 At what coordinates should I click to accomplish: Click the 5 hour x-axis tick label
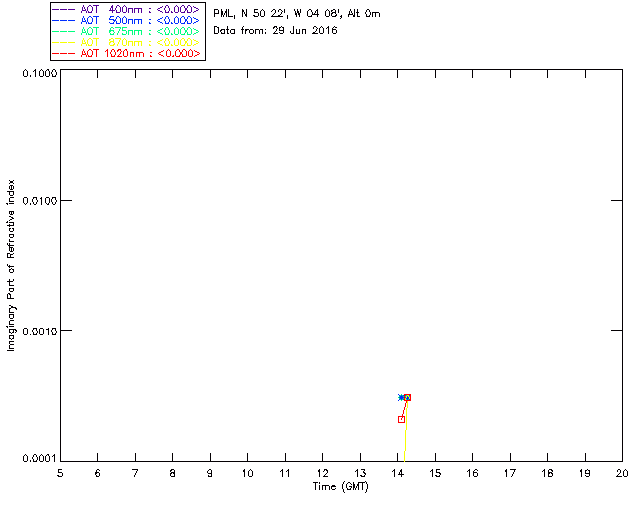(60, 473)
